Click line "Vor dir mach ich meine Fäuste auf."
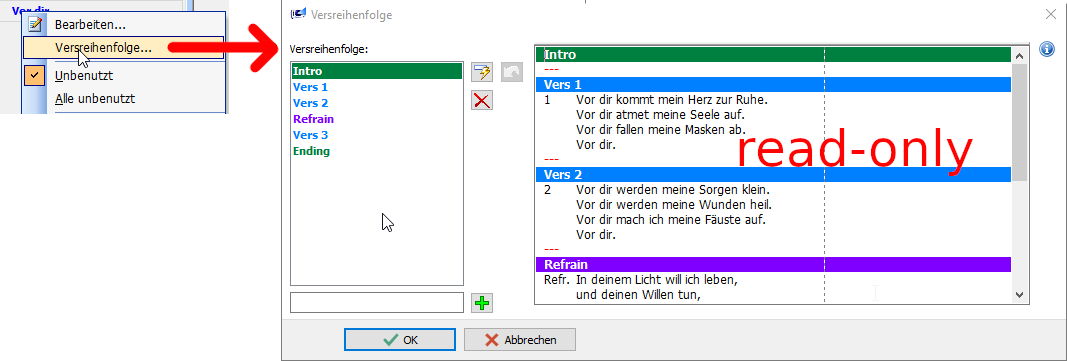 pos(671,220)
